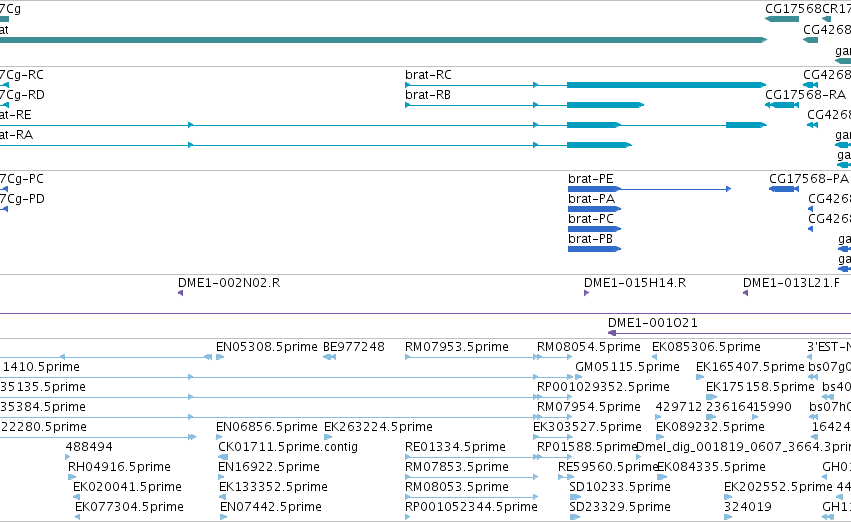Screen dimensions: 851x522
Task: Select the brat-PB protein label
Action: 590,239
